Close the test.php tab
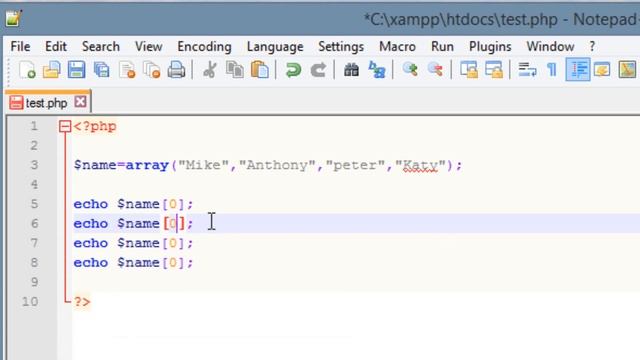This screenshot has width=640, height=360. 80,102
